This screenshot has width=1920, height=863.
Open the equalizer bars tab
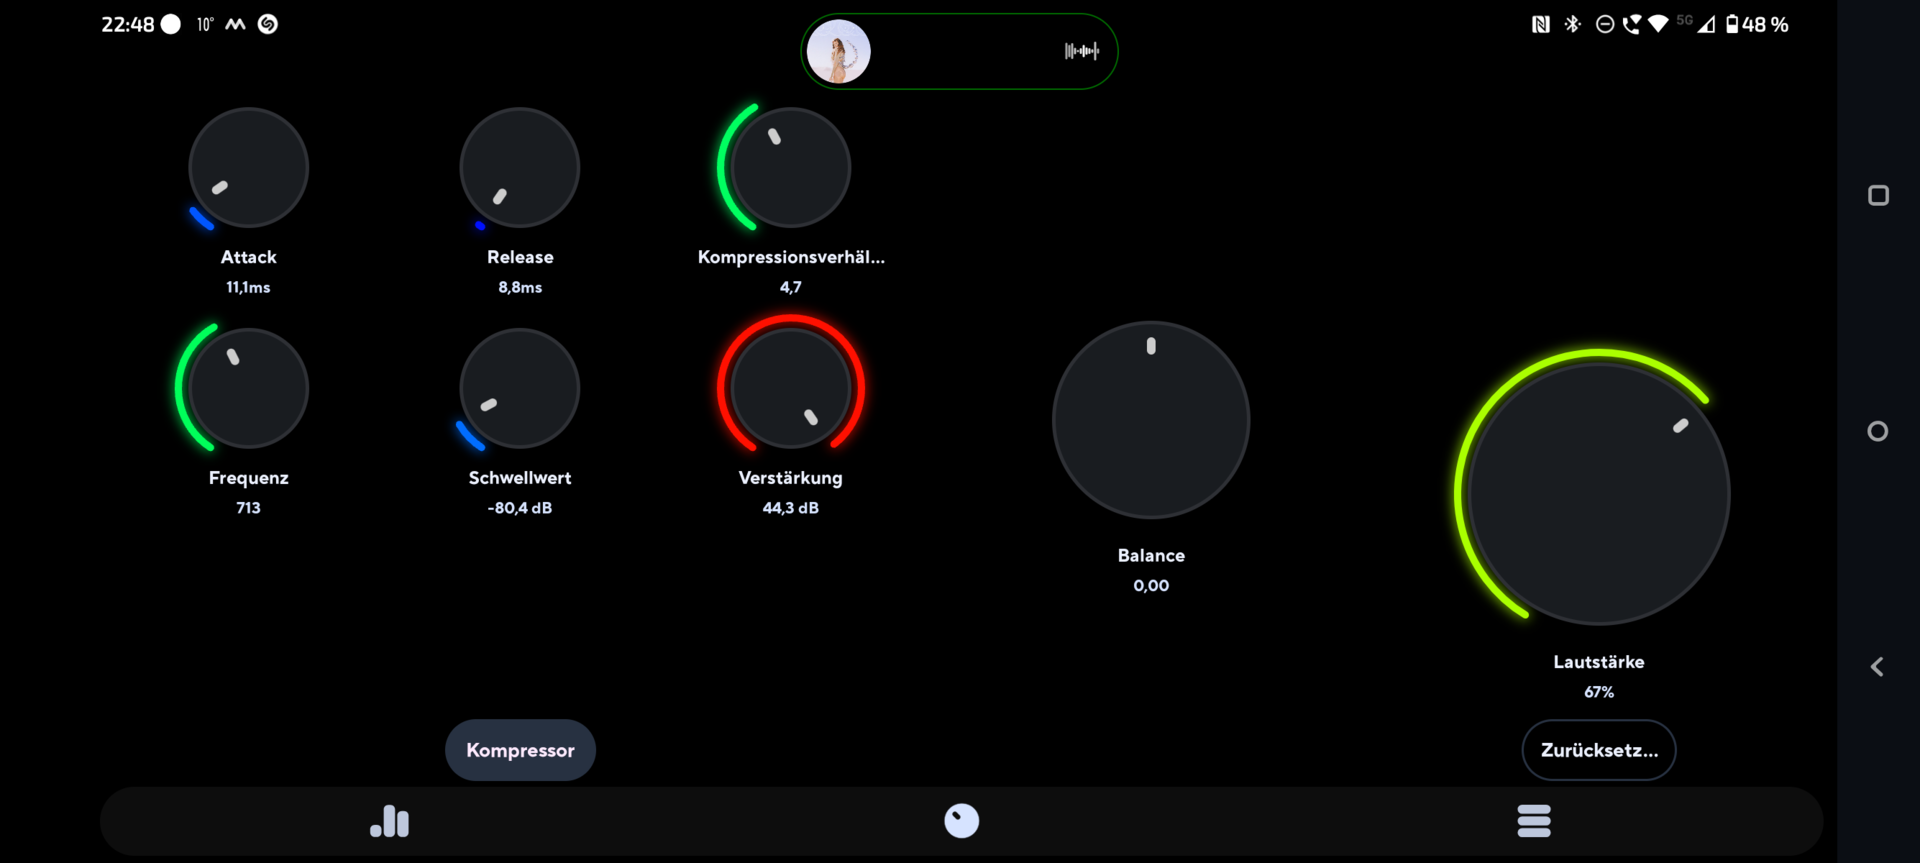point(389,821)
